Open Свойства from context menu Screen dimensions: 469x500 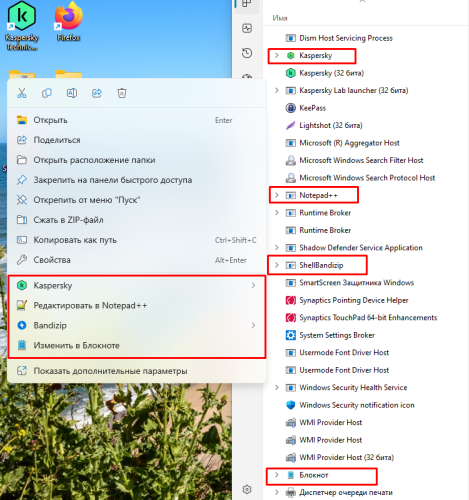tap(137, 260)
